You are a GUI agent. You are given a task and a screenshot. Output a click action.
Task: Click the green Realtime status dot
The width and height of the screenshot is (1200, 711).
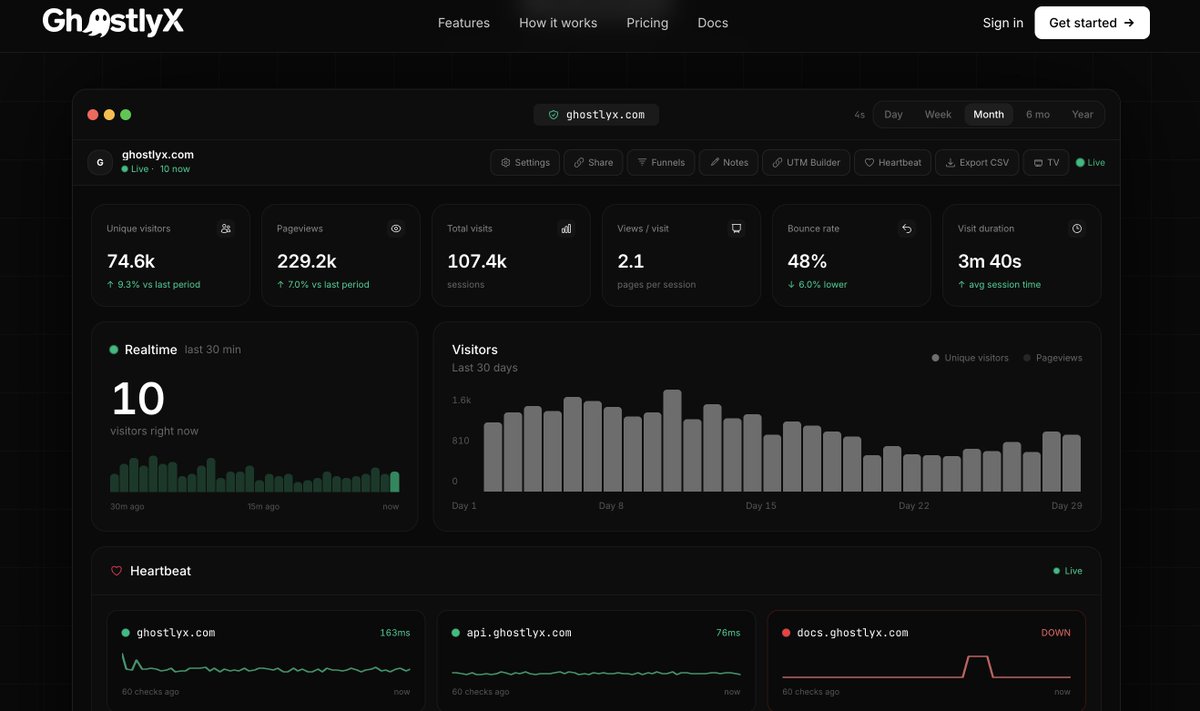click(114, 350)
